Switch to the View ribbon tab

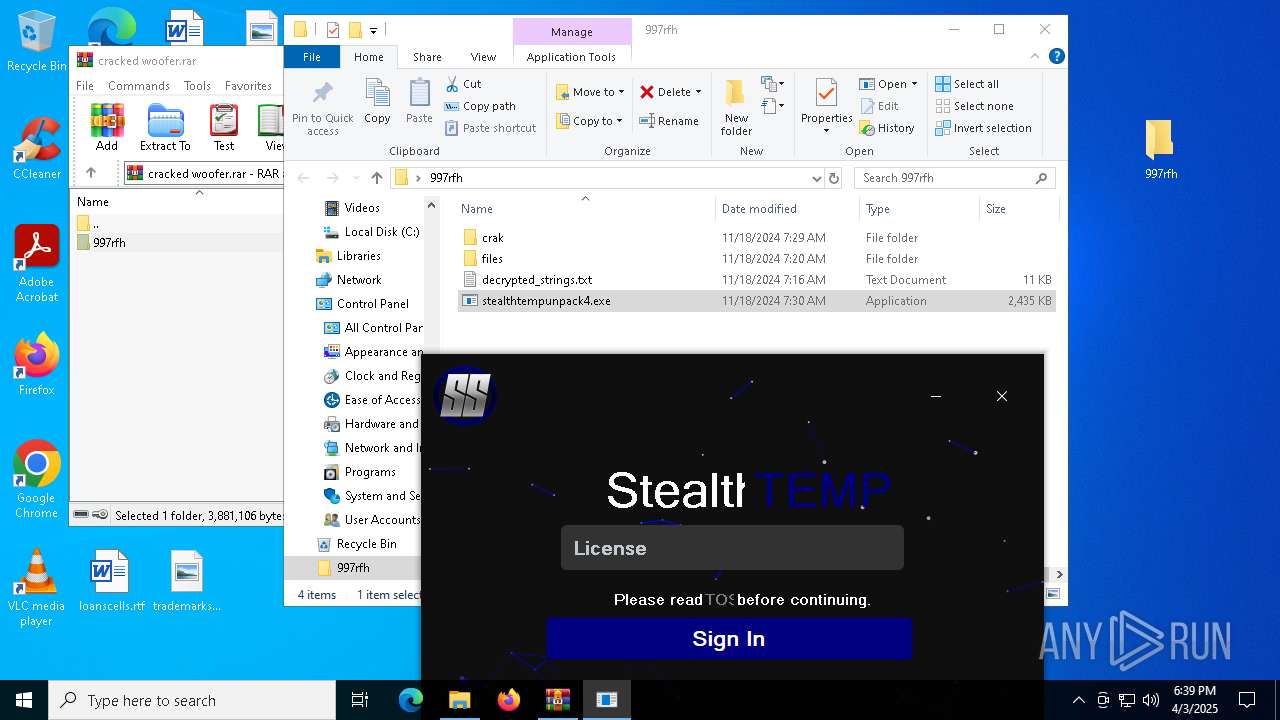(483, 57)
